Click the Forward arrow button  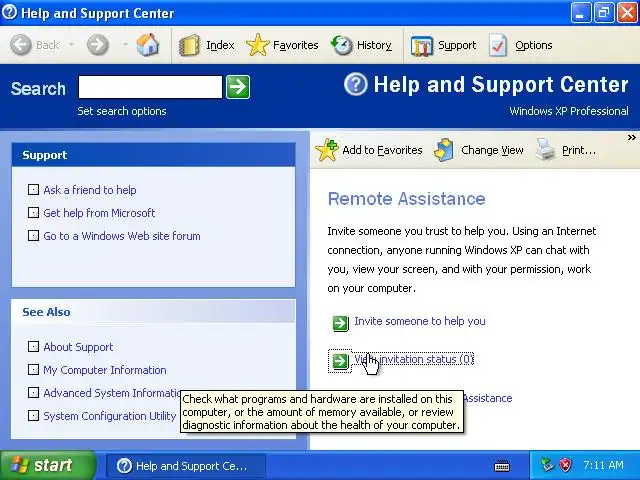click(x=98, y=45)
